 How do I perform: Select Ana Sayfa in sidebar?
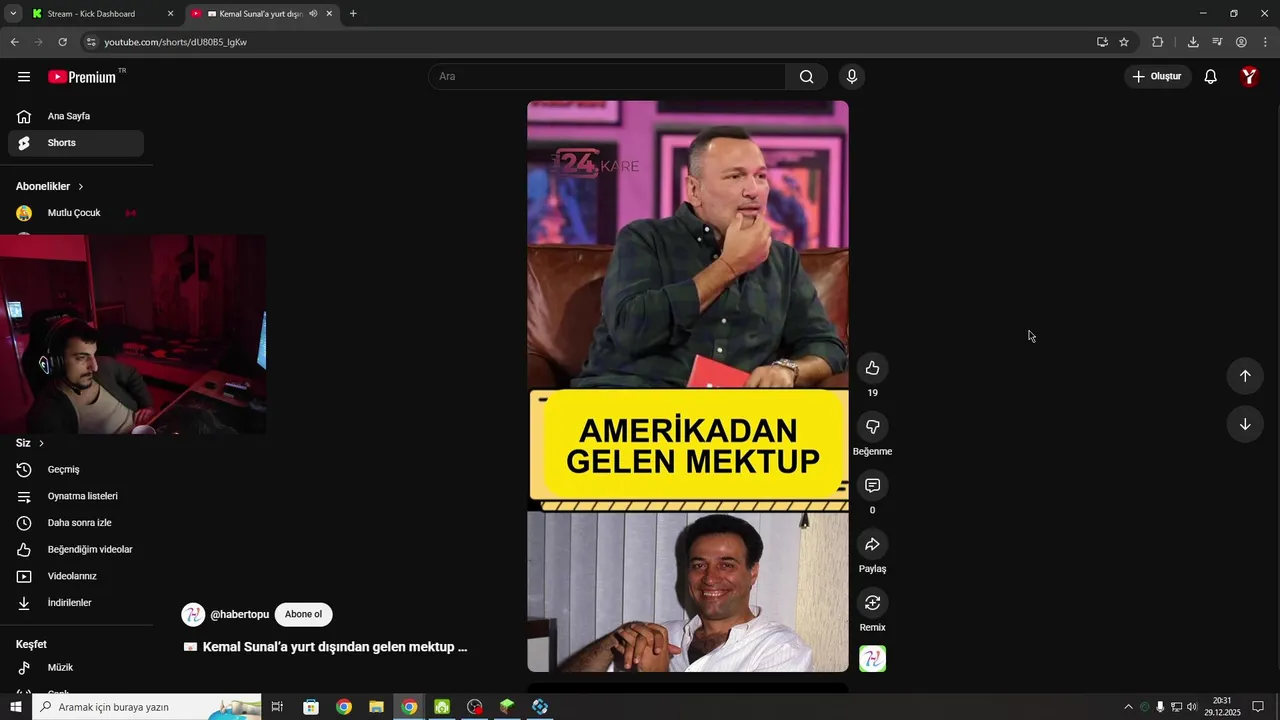76,116
